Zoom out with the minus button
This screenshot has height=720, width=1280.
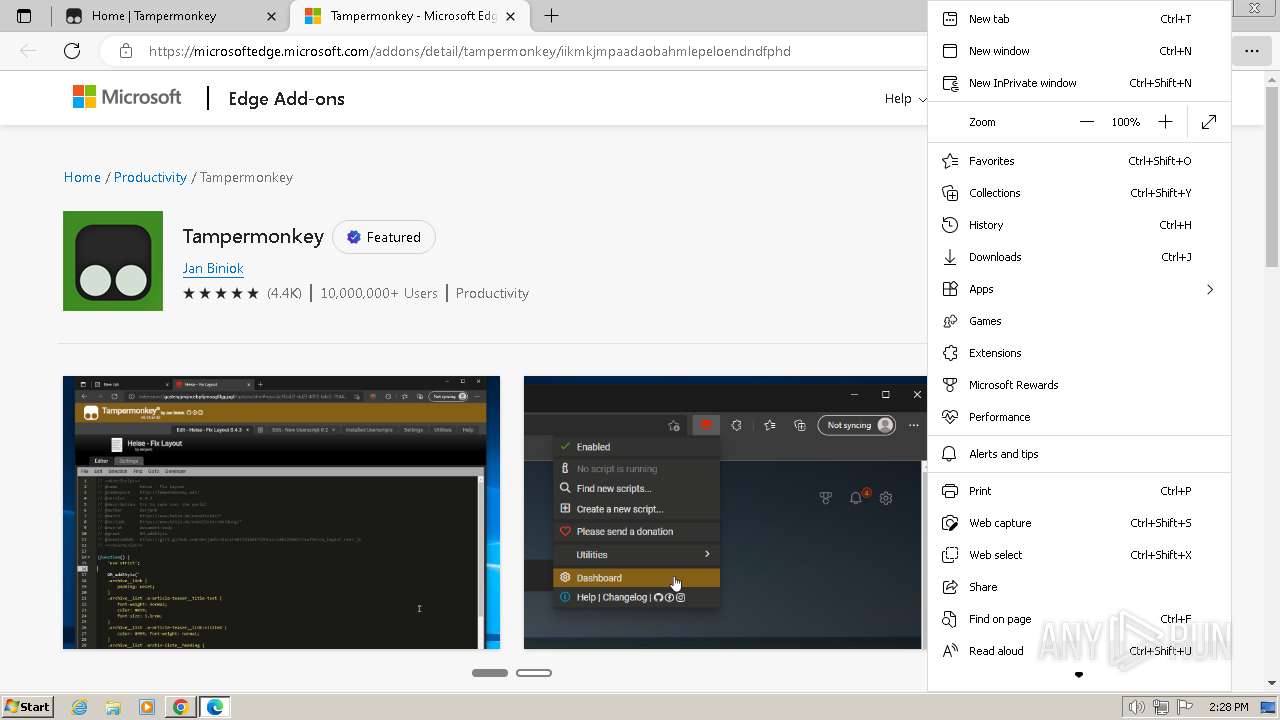click(1087, 122)
